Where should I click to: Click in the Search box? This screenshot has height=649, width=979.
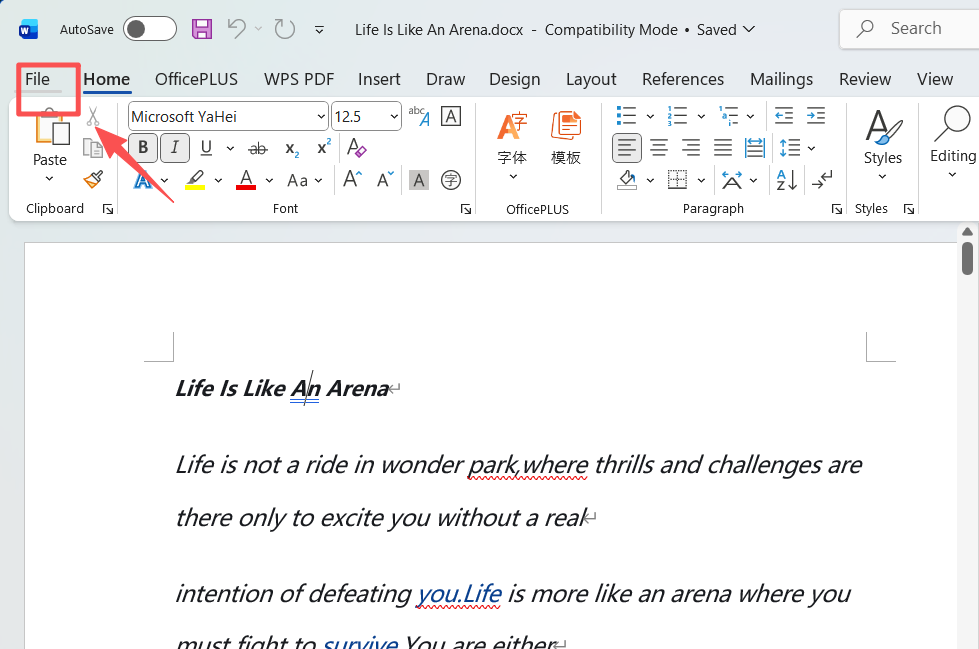[915, 29]
